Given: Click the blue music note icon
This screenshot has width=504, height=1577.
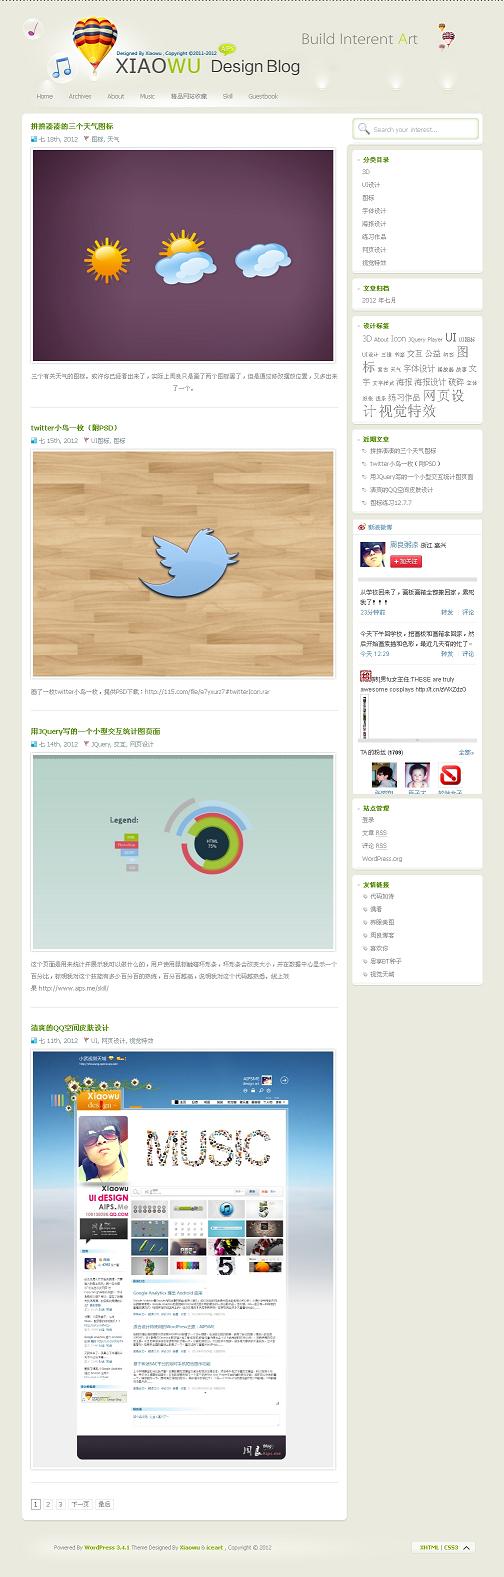Looking at the screenshot, I should (62, 67).
